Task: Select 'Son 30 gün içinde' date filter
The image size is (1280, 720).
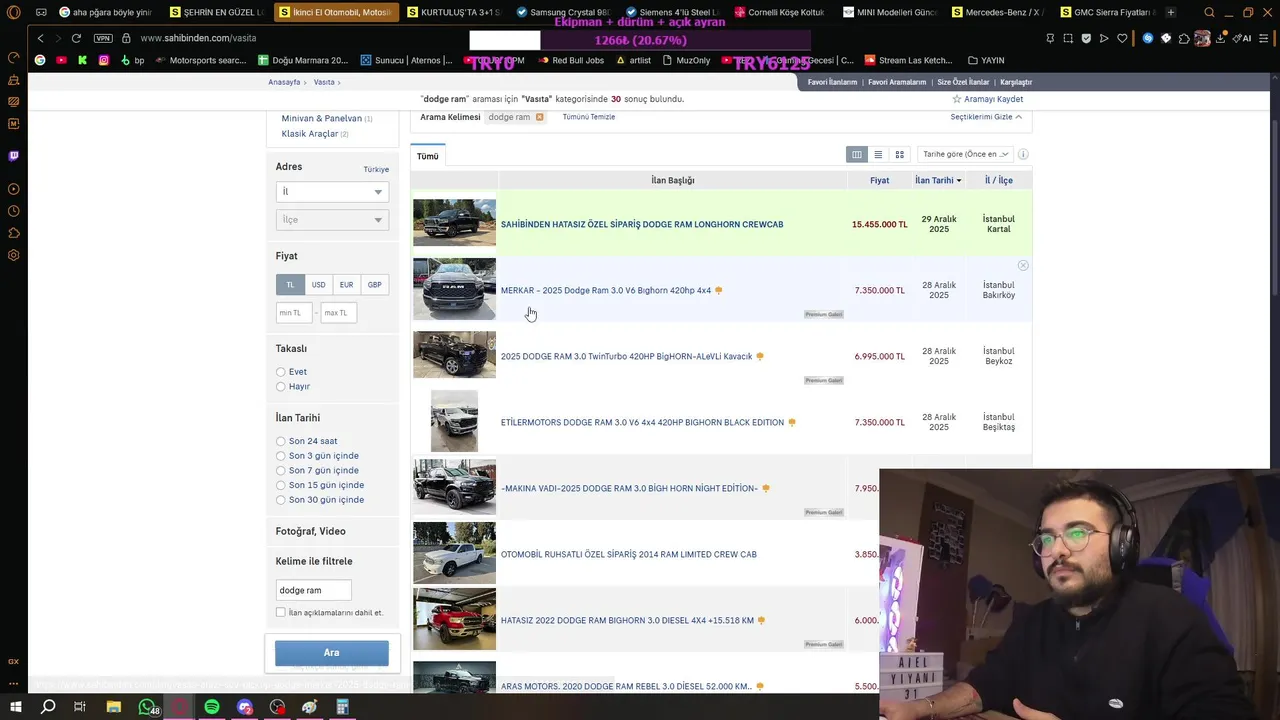Action: [281, 500]
